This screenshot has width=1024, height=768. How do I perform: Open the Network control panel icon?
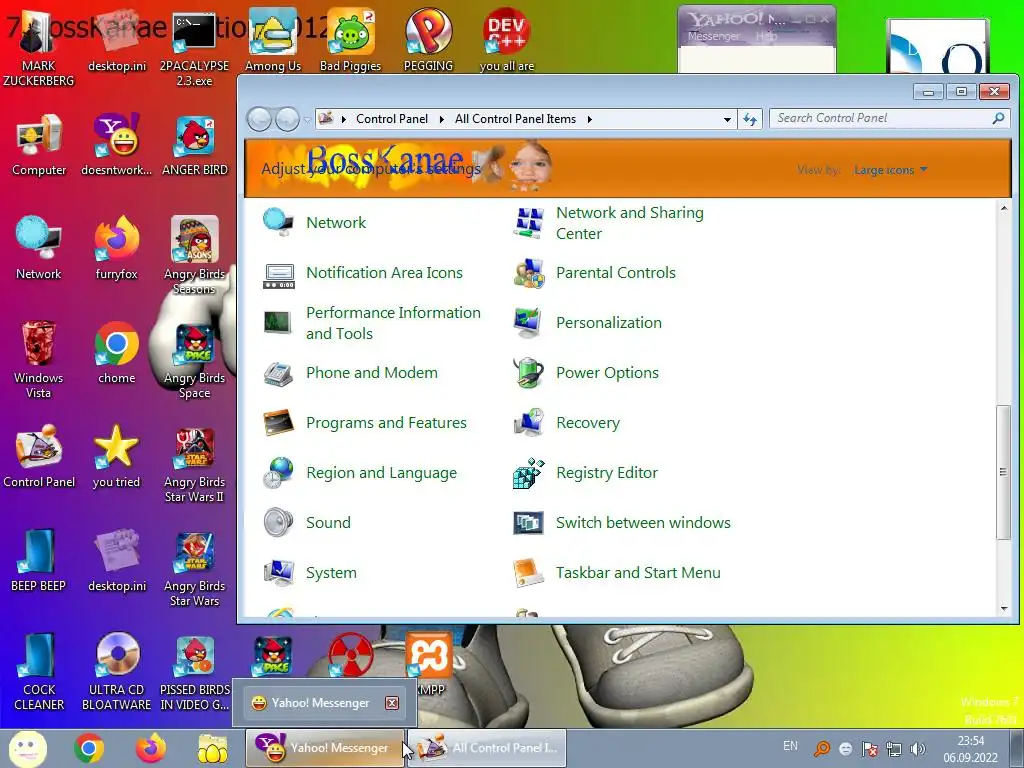click(279, 223)
